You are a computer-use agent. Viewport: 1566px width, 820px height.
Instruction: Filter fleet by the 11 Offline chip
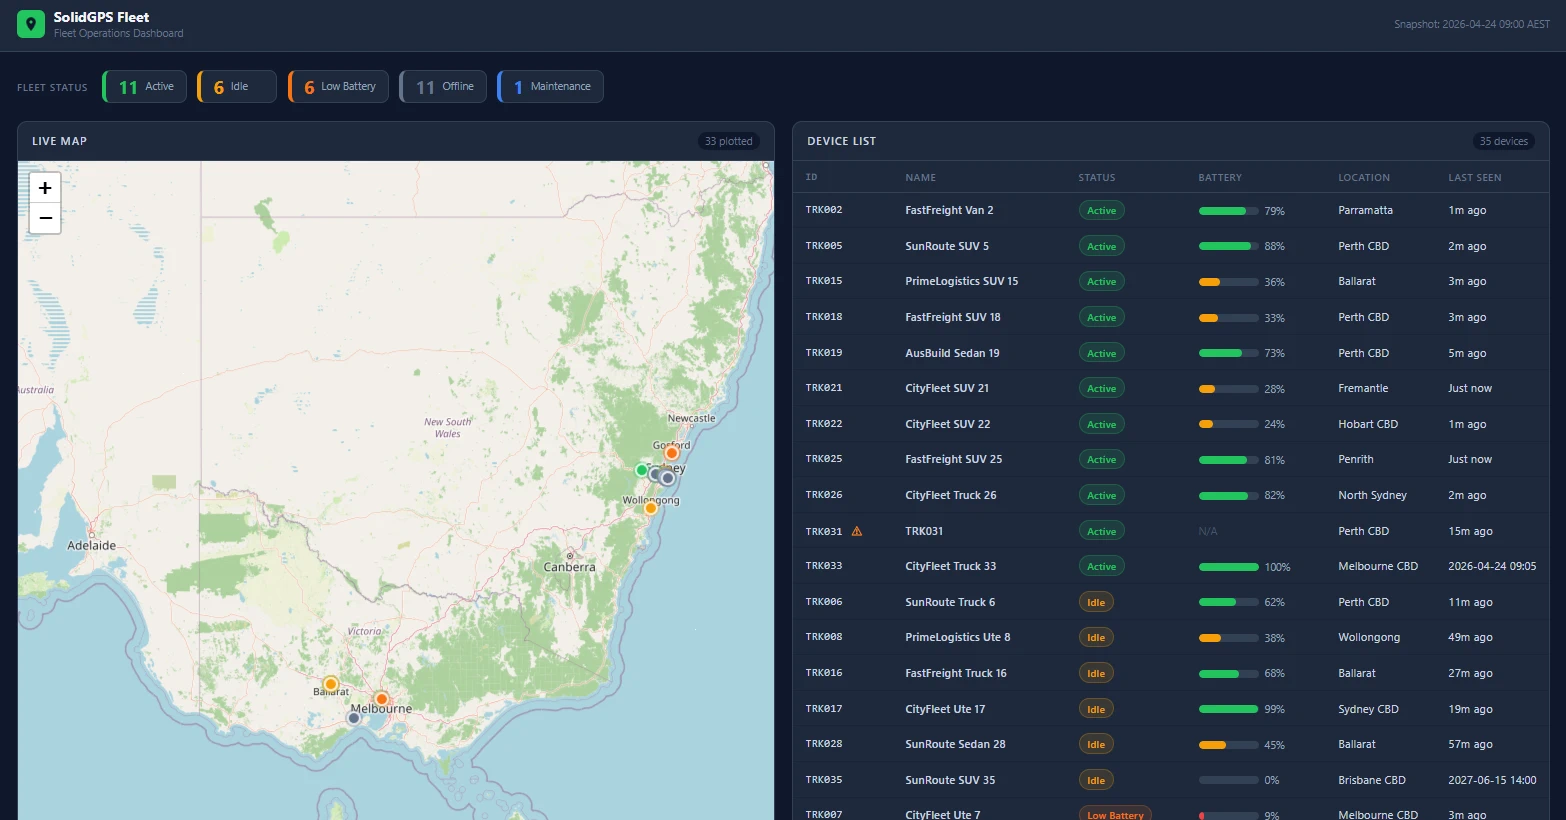(x=443, y=87)
